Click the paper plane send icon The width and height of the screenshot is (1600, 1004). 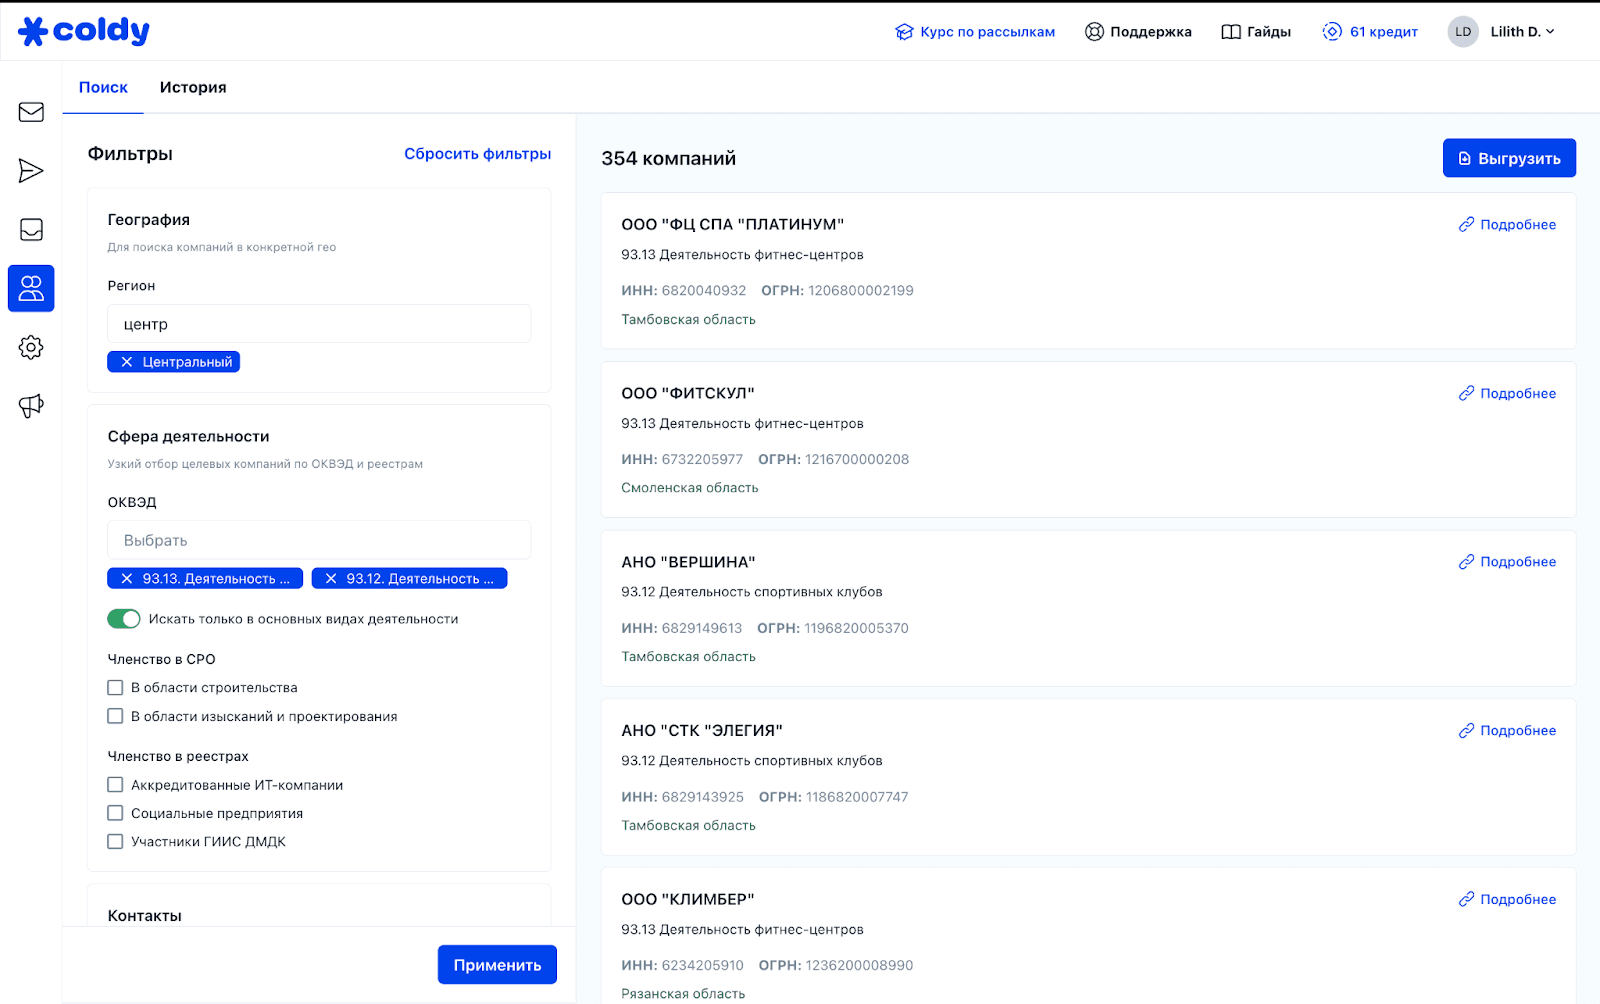(31, 171)
